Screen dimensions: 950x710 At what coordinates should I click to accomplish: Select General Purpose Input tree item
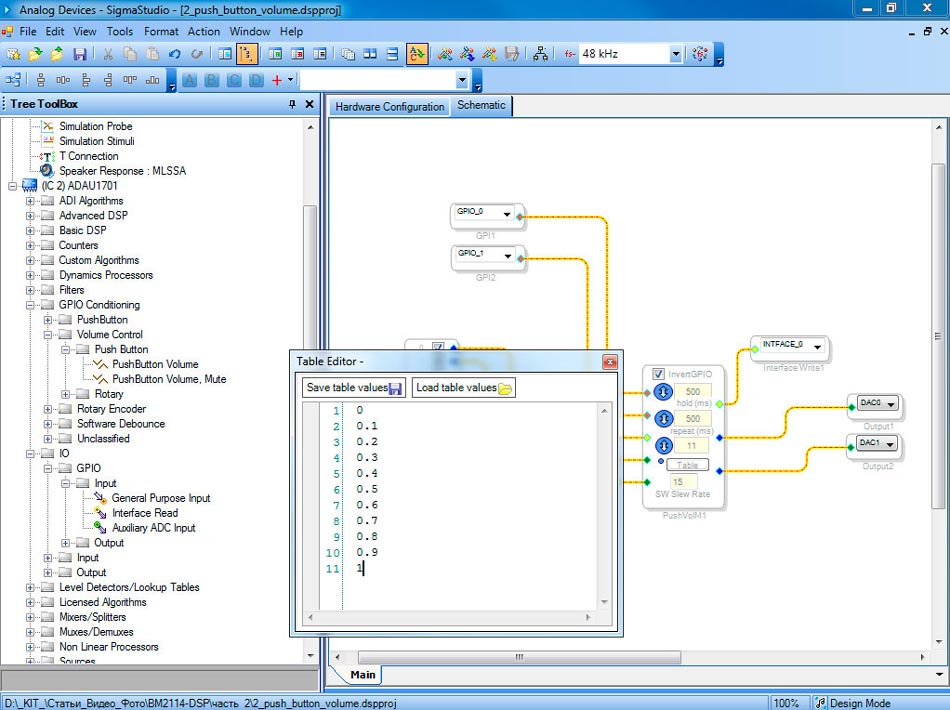[161, 498]
